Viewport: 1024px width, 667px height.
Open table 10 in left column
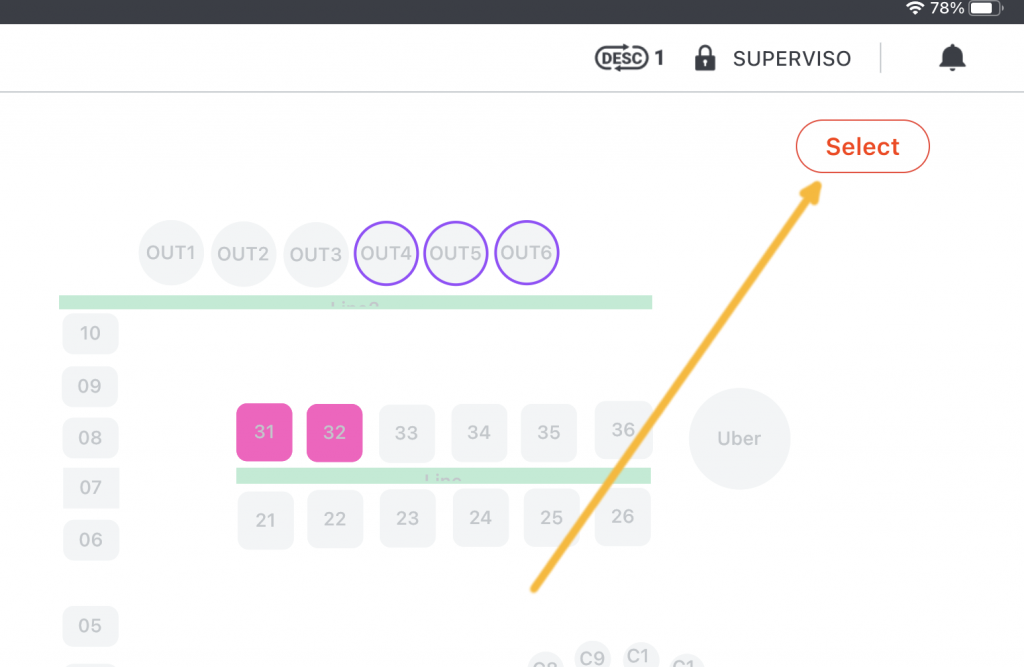click(90, 333)
